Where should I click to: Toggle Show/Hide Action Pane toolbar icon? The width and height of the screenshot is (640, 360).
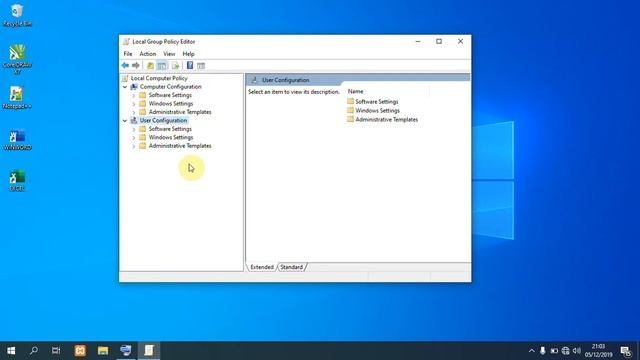pyautogui.click(x=201, y=66)
